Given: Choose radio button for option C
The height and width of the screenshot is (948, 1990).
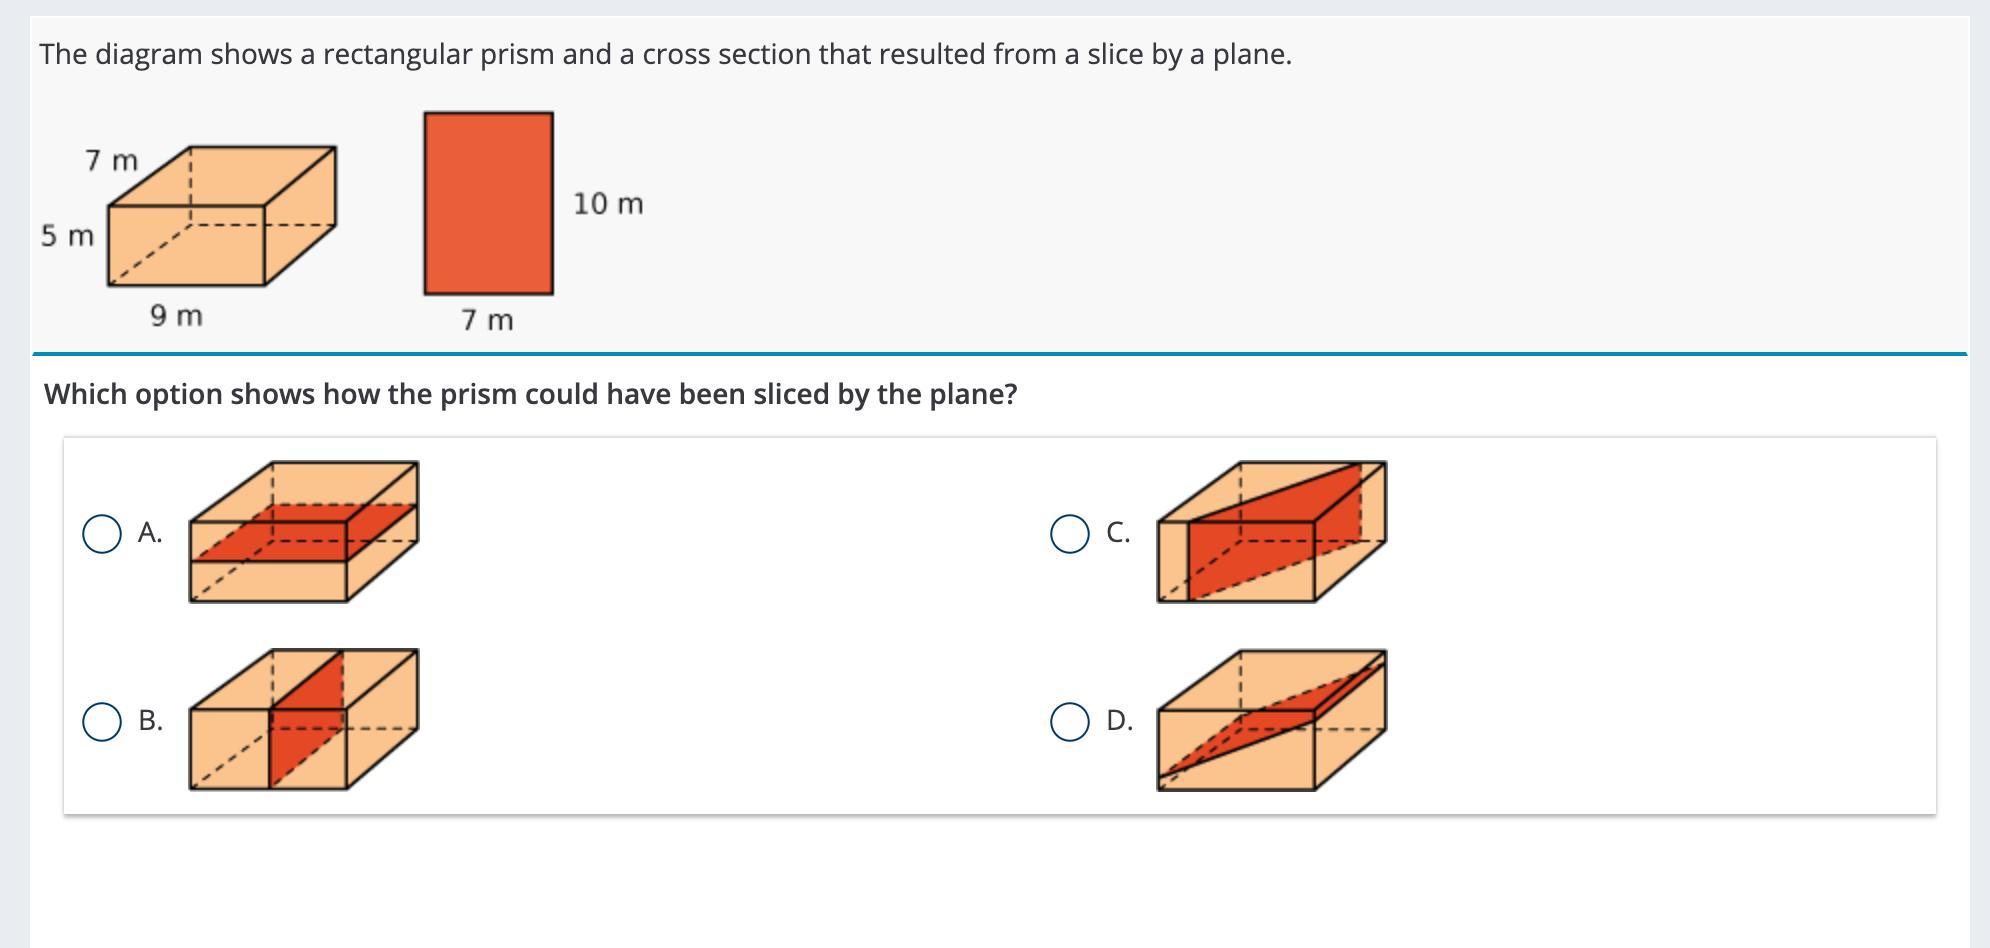Looking at the screenshot, I should point(1070,534).
